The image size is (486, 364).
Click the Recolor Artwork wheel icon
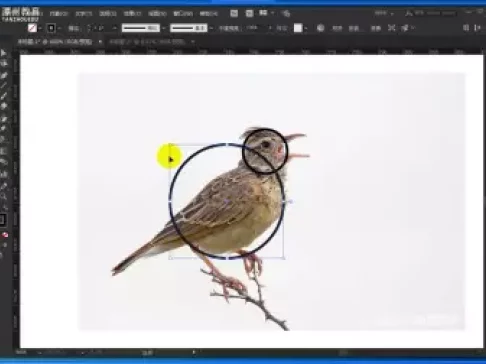point(320,28)
